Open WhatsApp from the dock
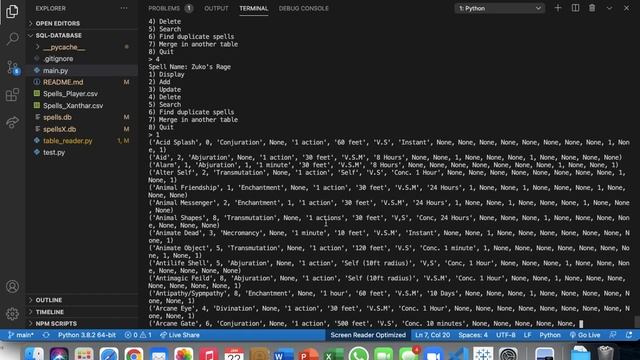 tap(358, 354)
